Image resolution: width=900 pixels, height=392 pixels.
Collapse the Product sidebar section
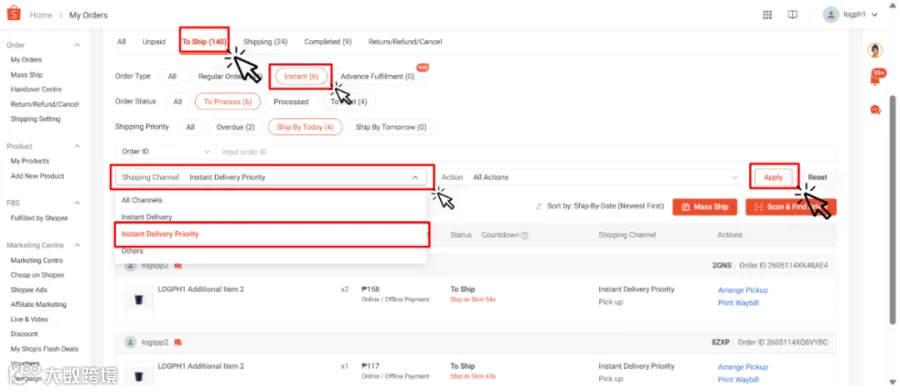click(77, 146)
